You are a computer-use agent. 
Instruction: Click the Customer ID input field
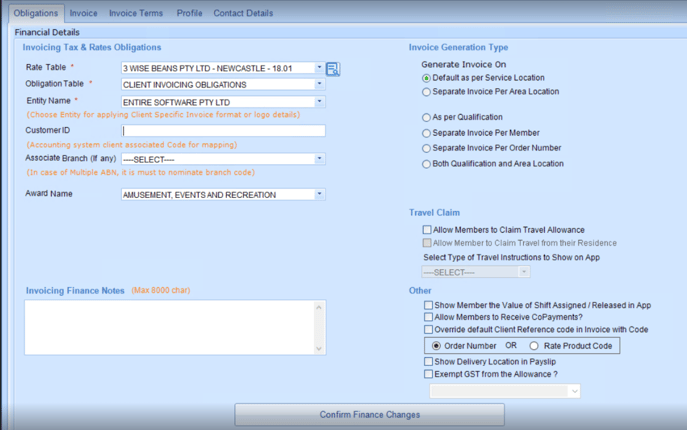click(223, 131)
